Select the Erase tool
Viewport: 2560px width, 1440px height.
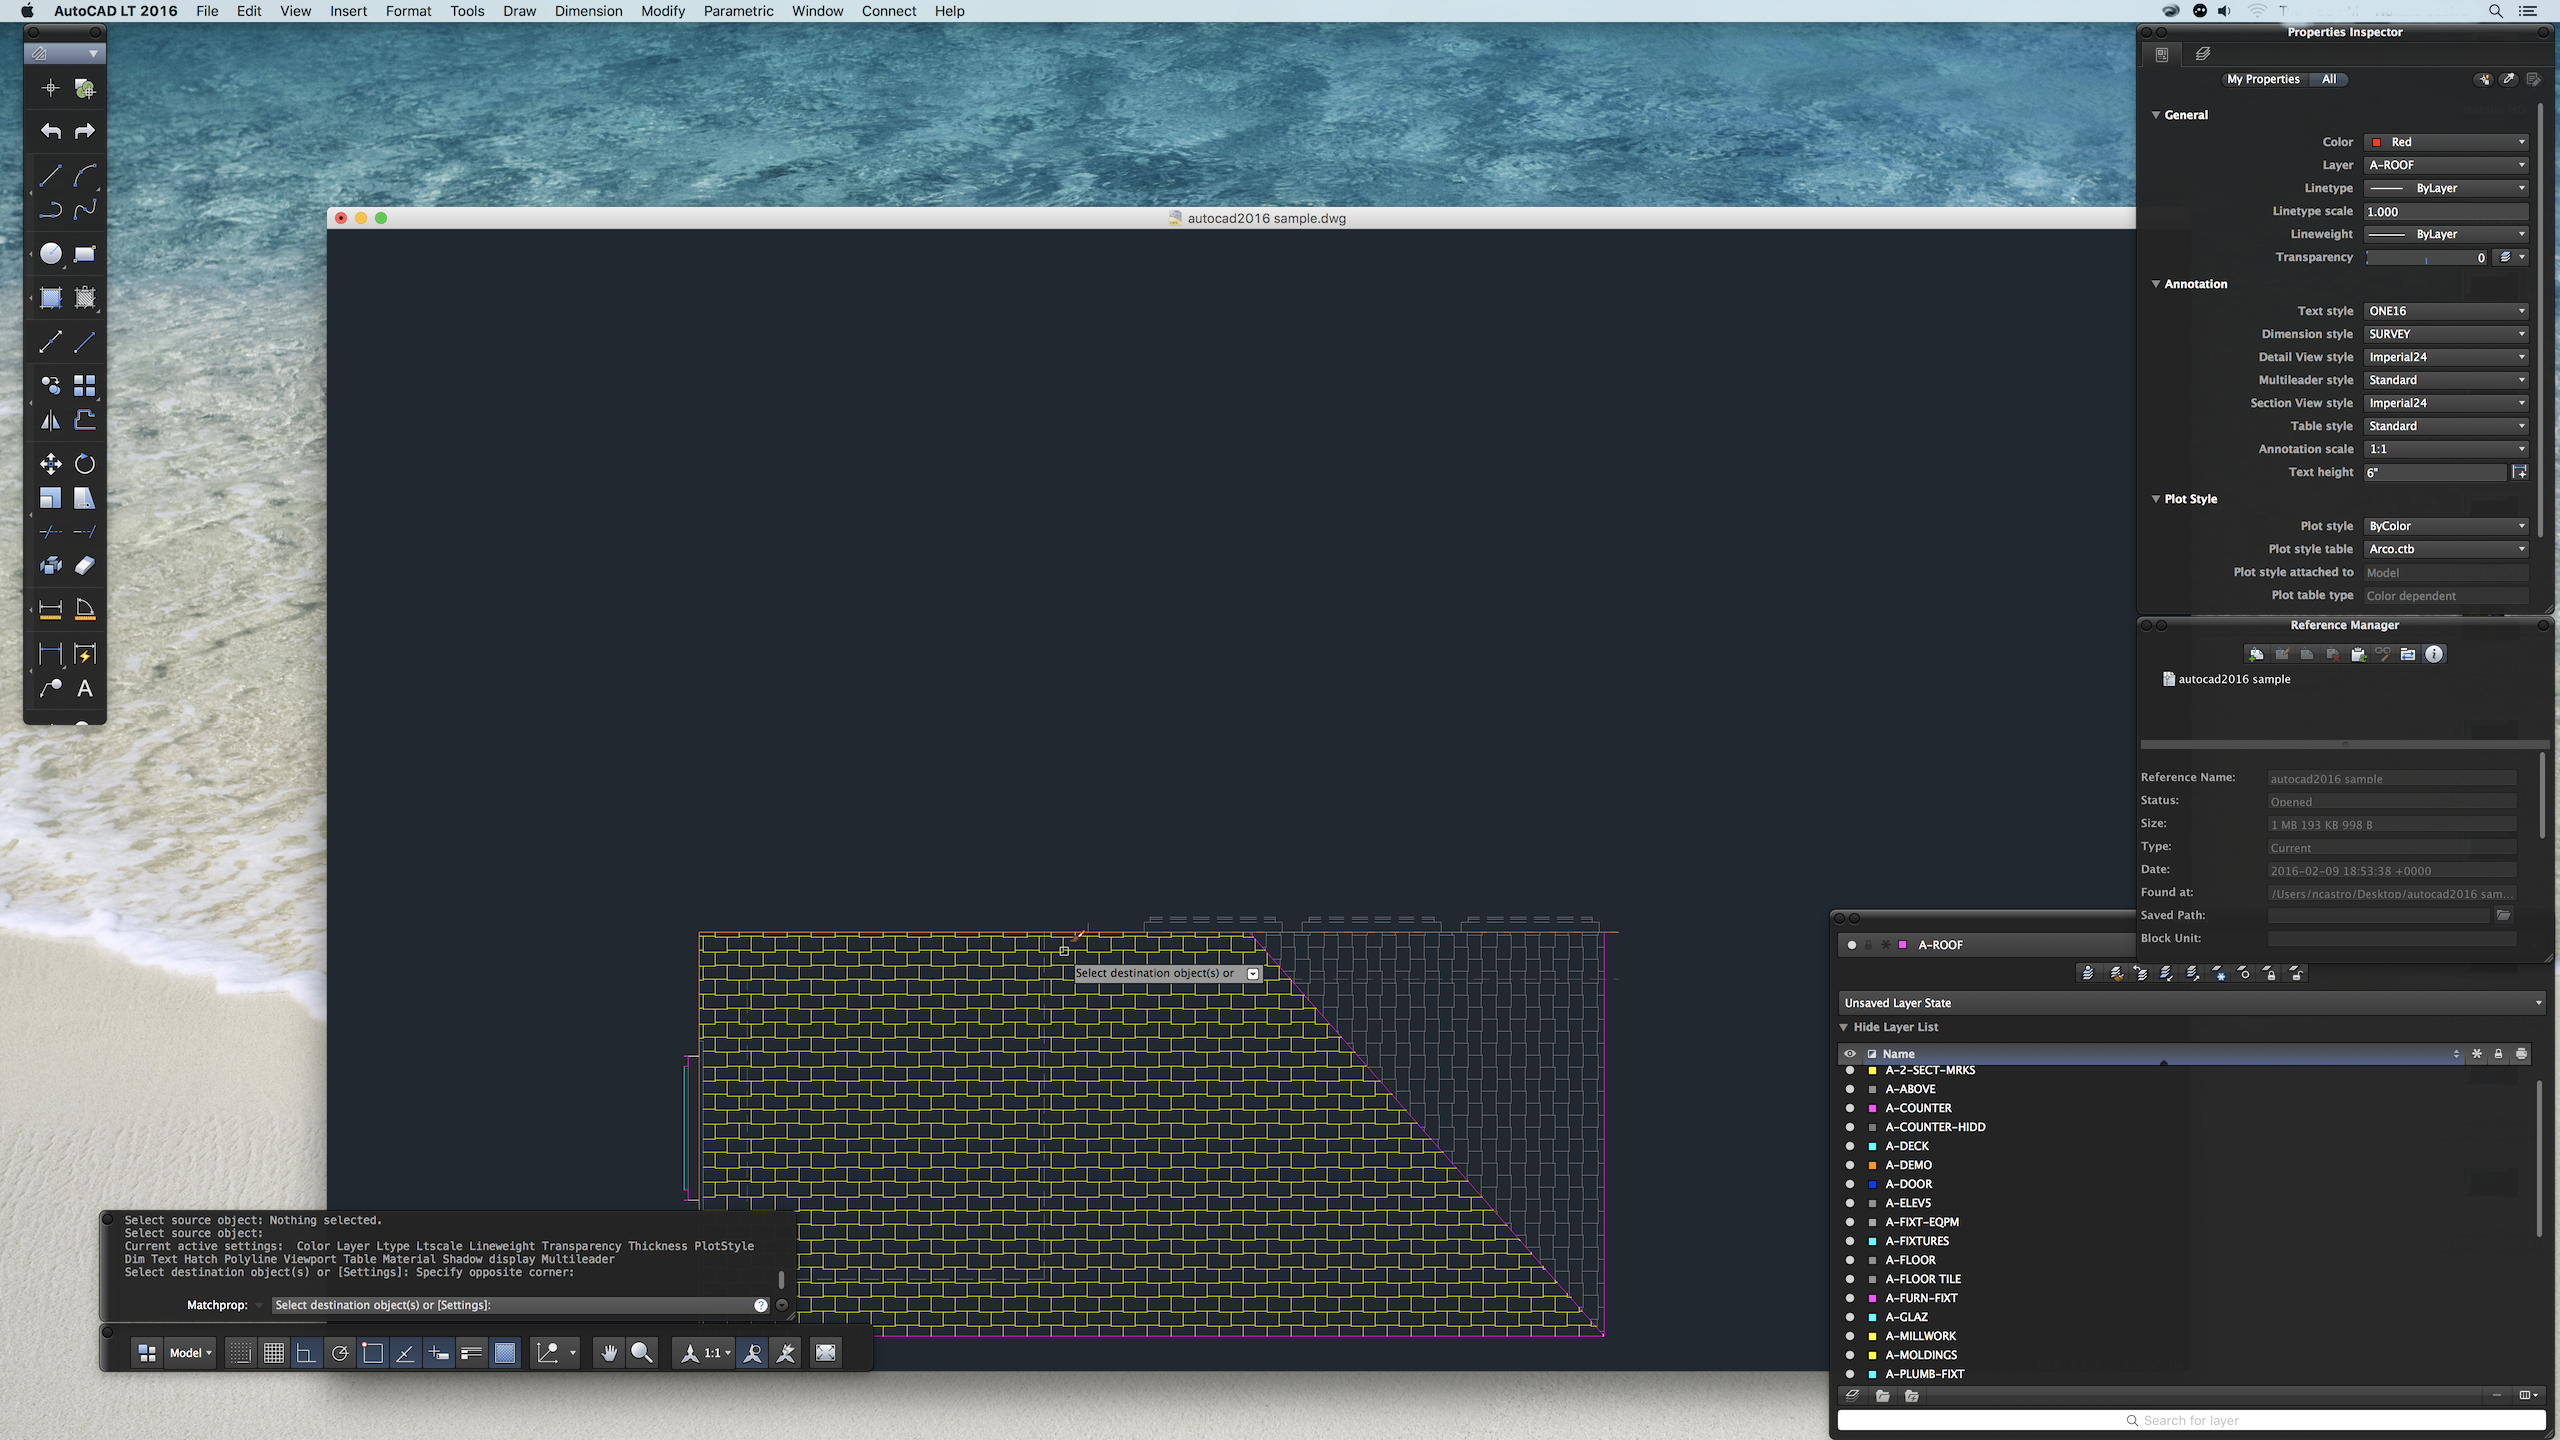(x=85, y=566)
